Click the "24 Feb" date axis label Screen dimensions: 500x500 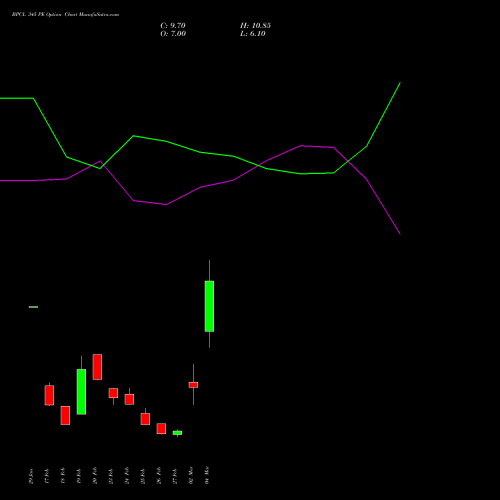127,476
